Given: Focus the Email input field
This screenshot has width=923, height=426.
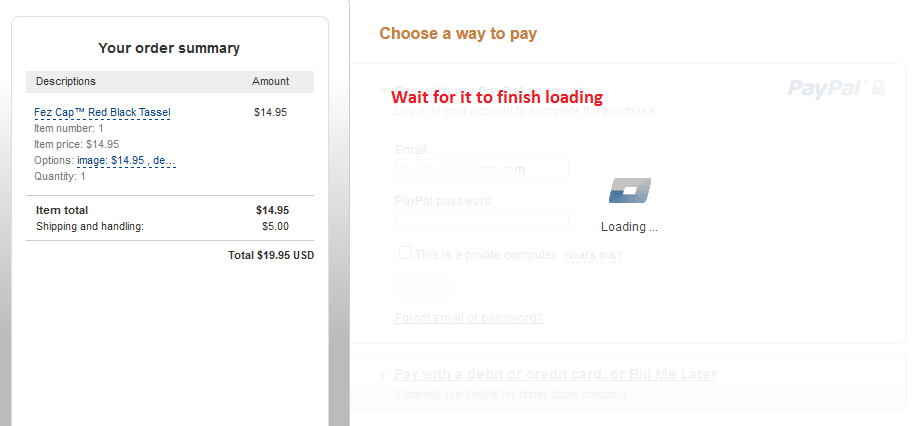Looking at the screenshot, I should coord(481,170).
